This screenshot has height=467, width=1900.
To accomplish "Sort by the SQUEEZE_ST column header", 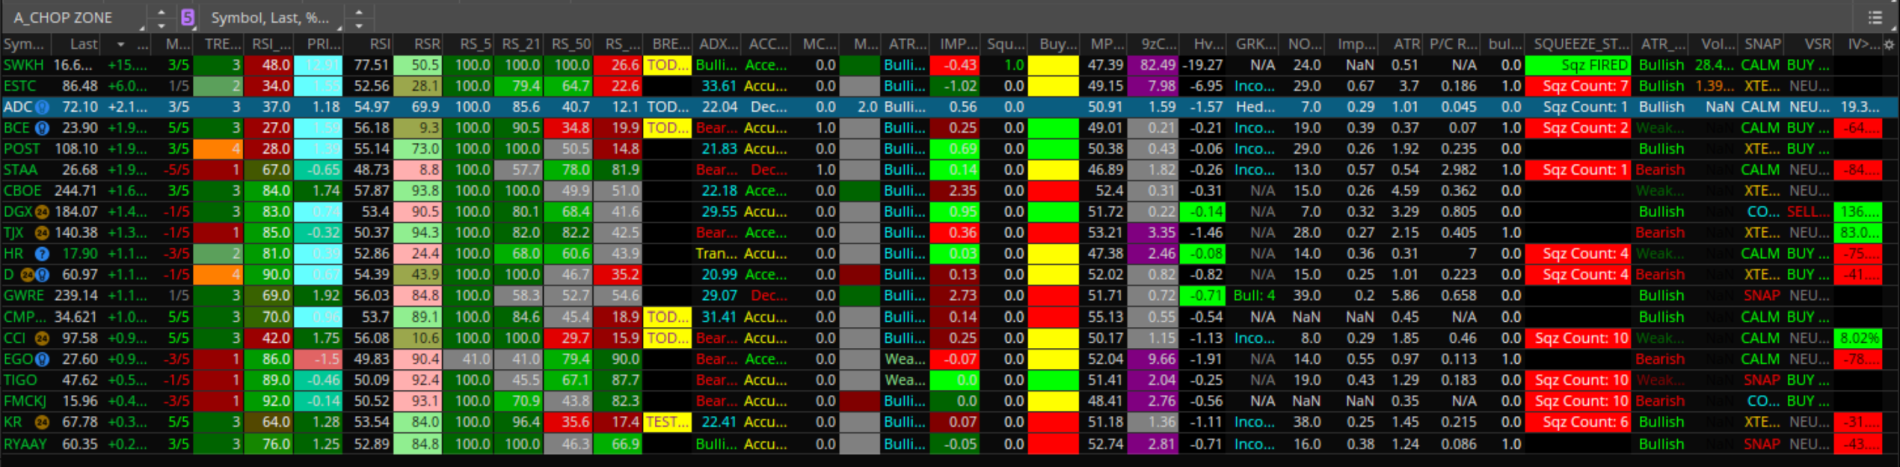I will 1580,44.
